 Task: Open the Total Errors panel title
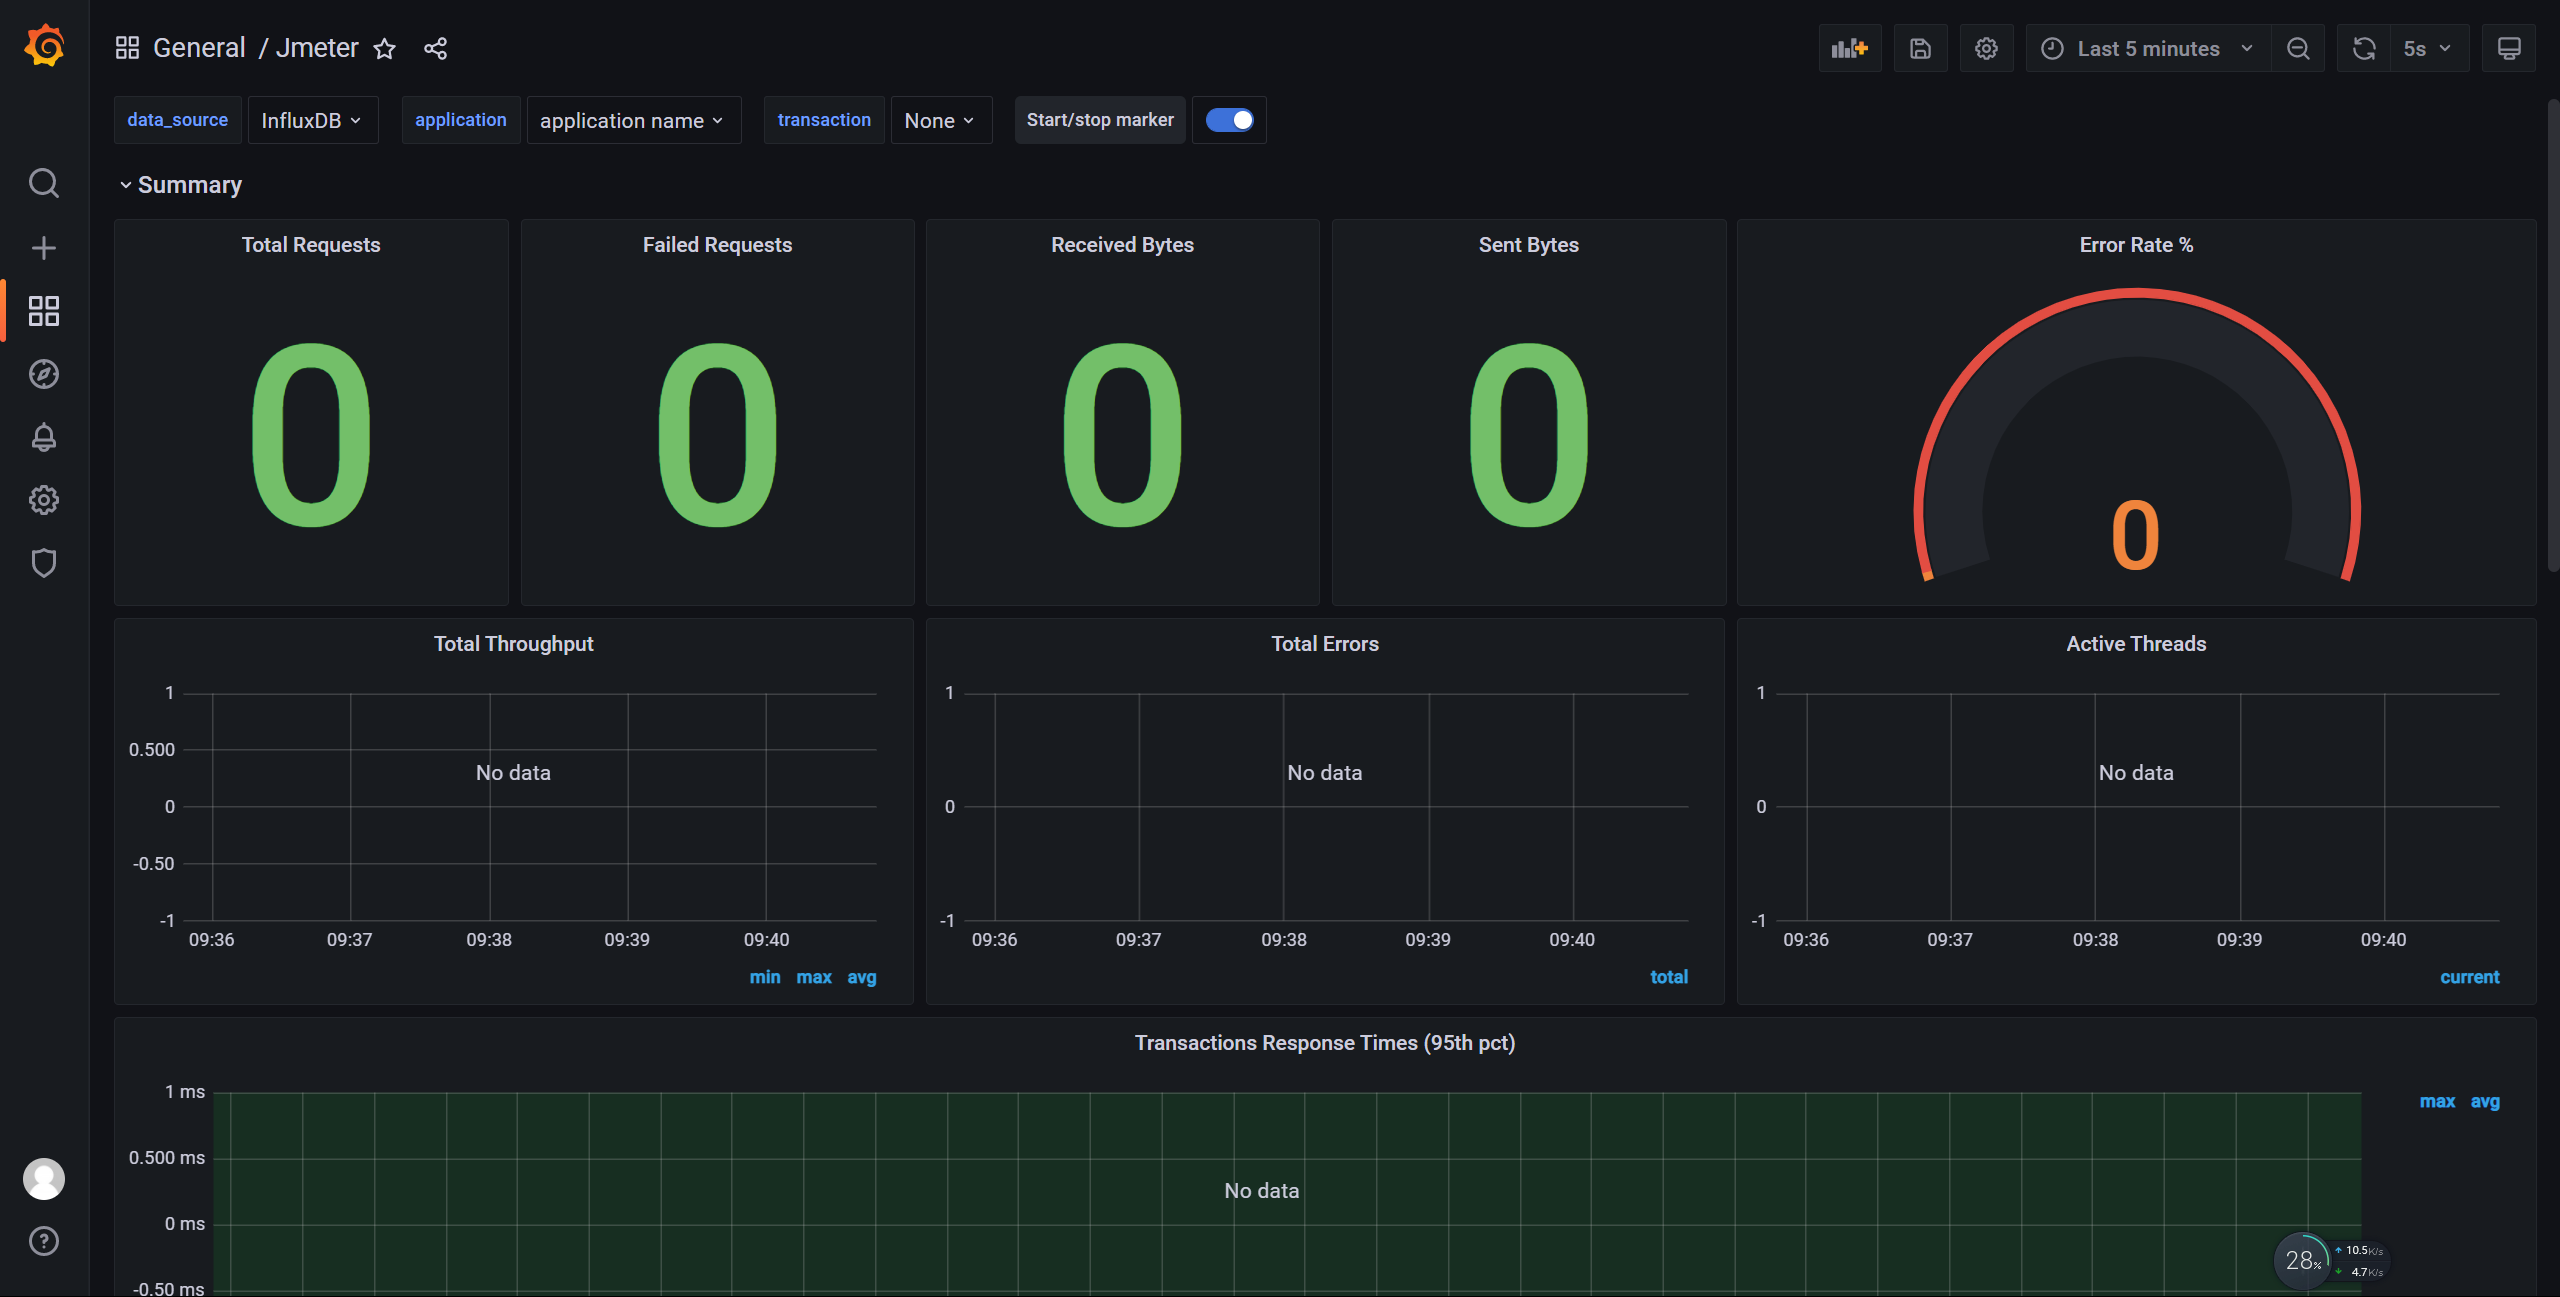[x=1324, y=644]
